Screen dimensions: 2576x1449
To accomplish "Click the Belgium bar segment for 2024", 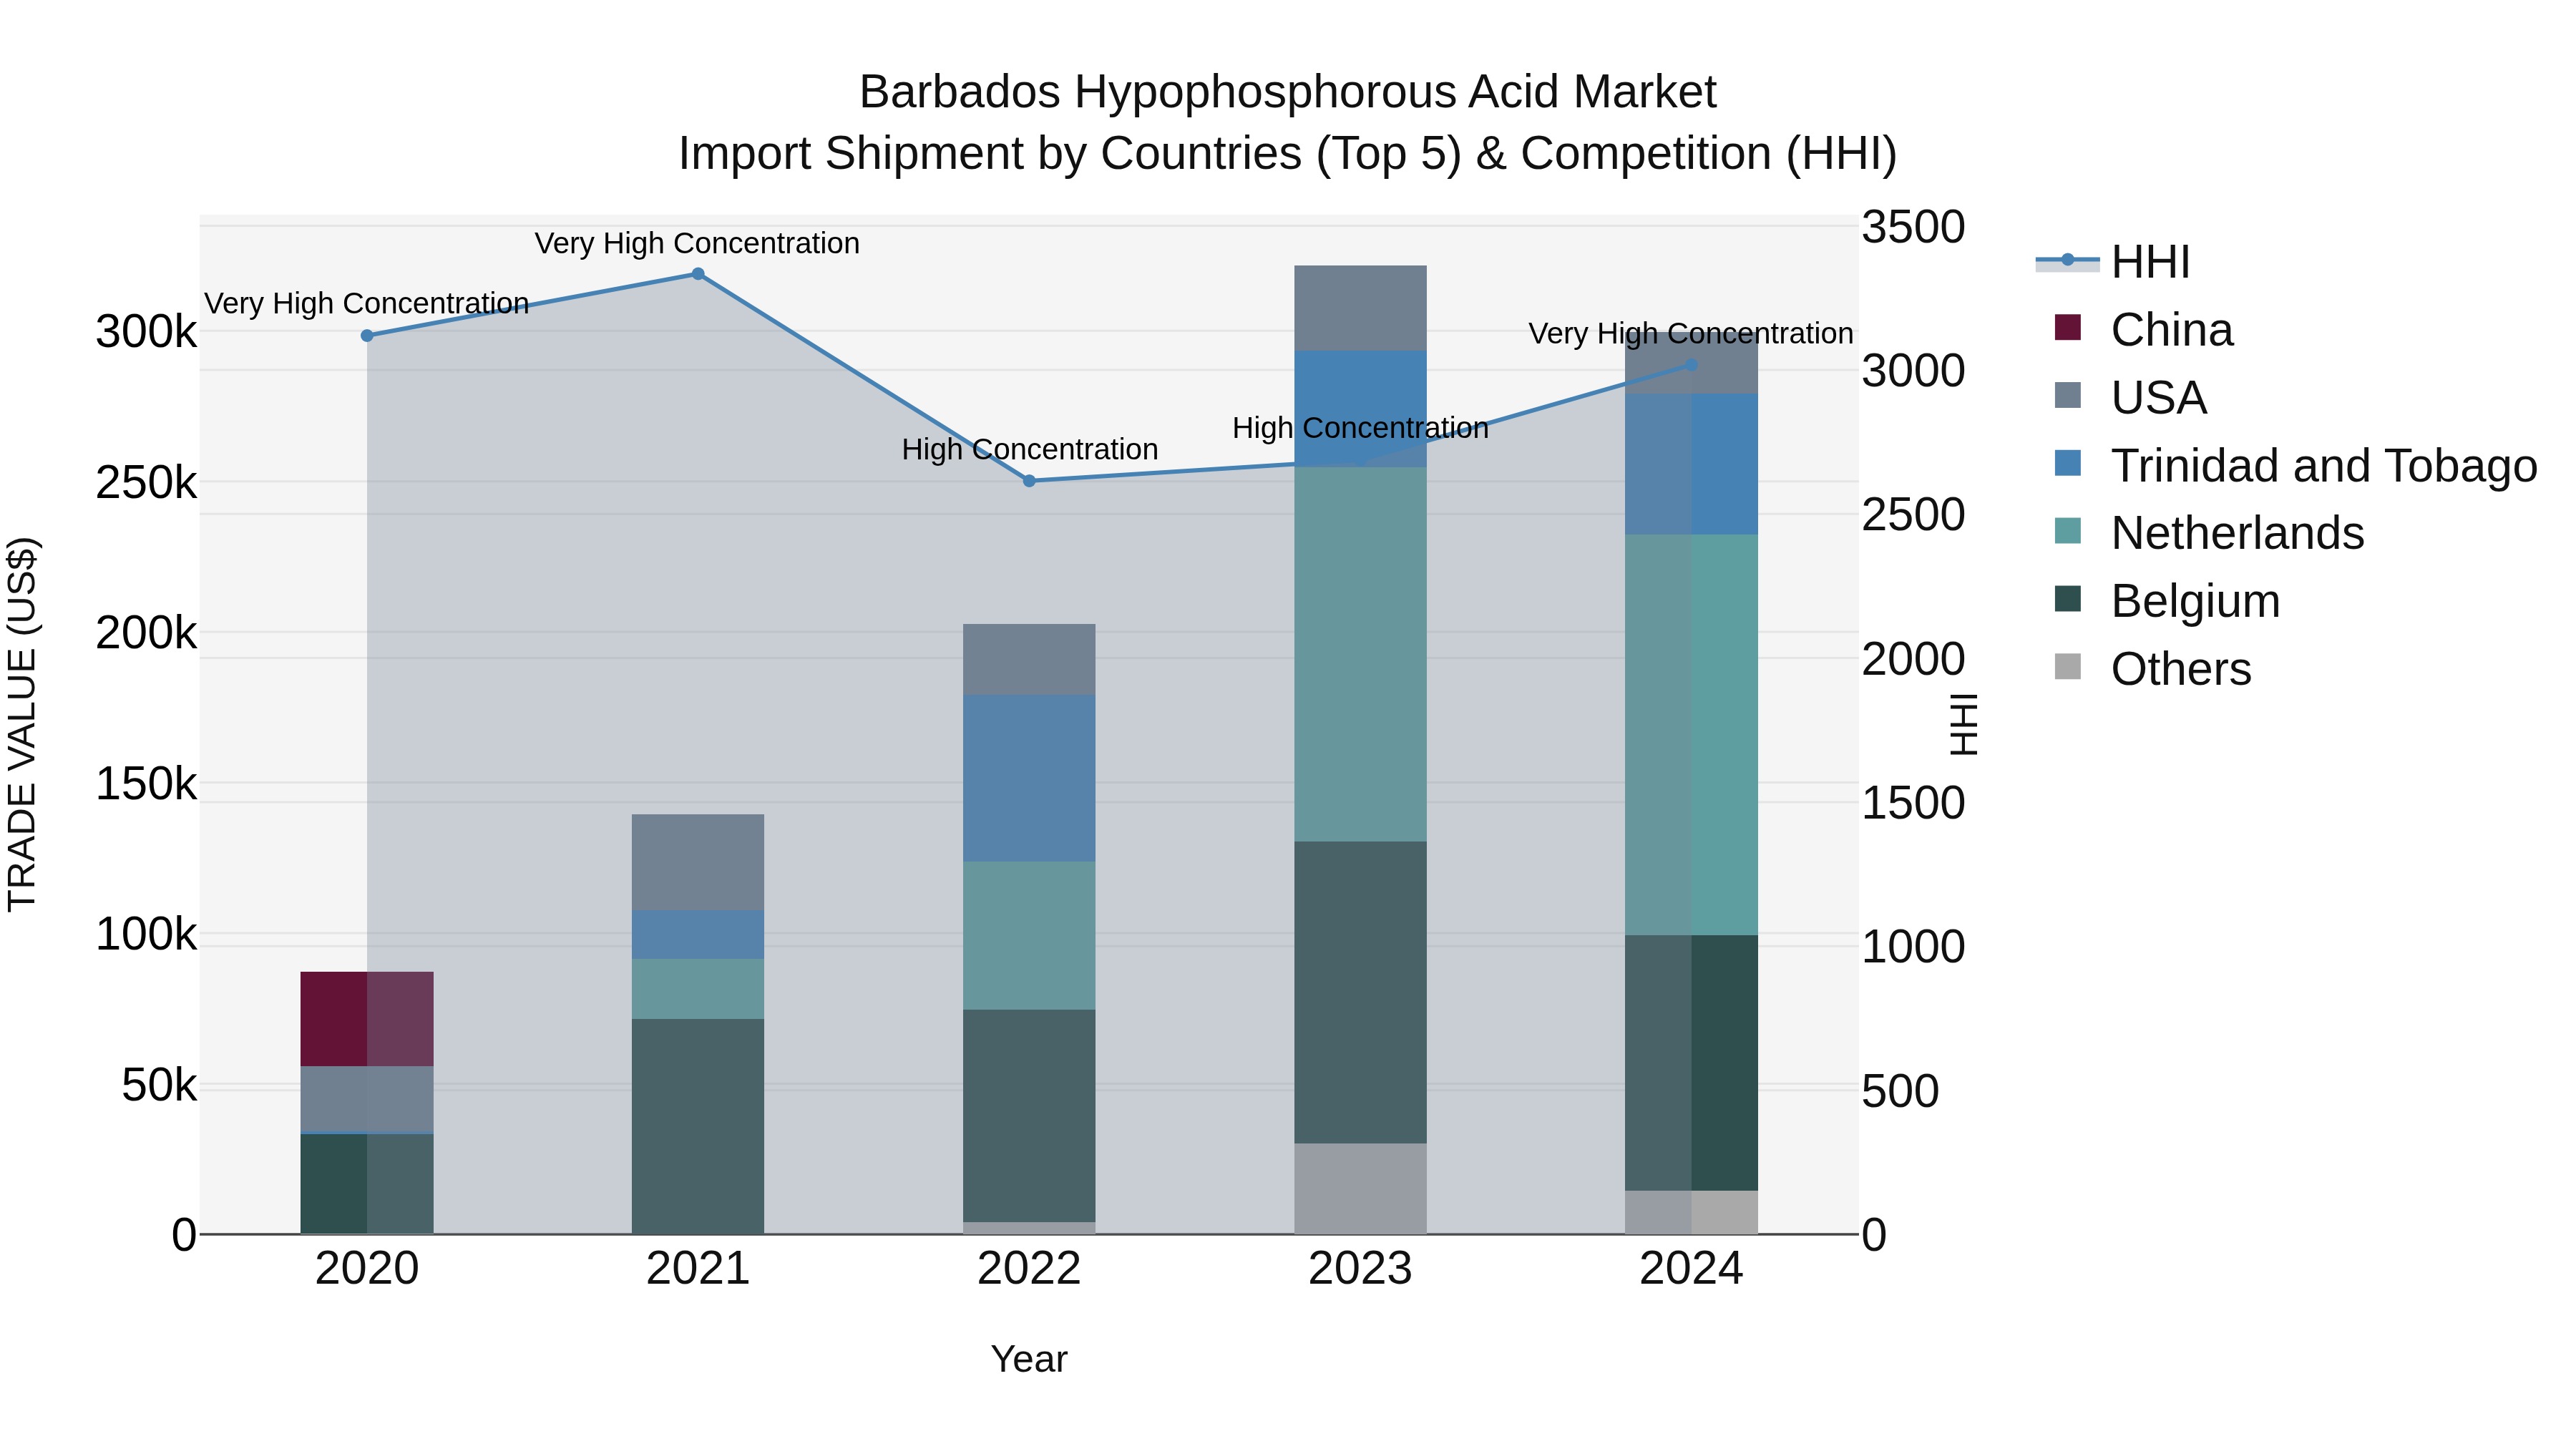I will pyautogui.click(x=1691, y=1063).
